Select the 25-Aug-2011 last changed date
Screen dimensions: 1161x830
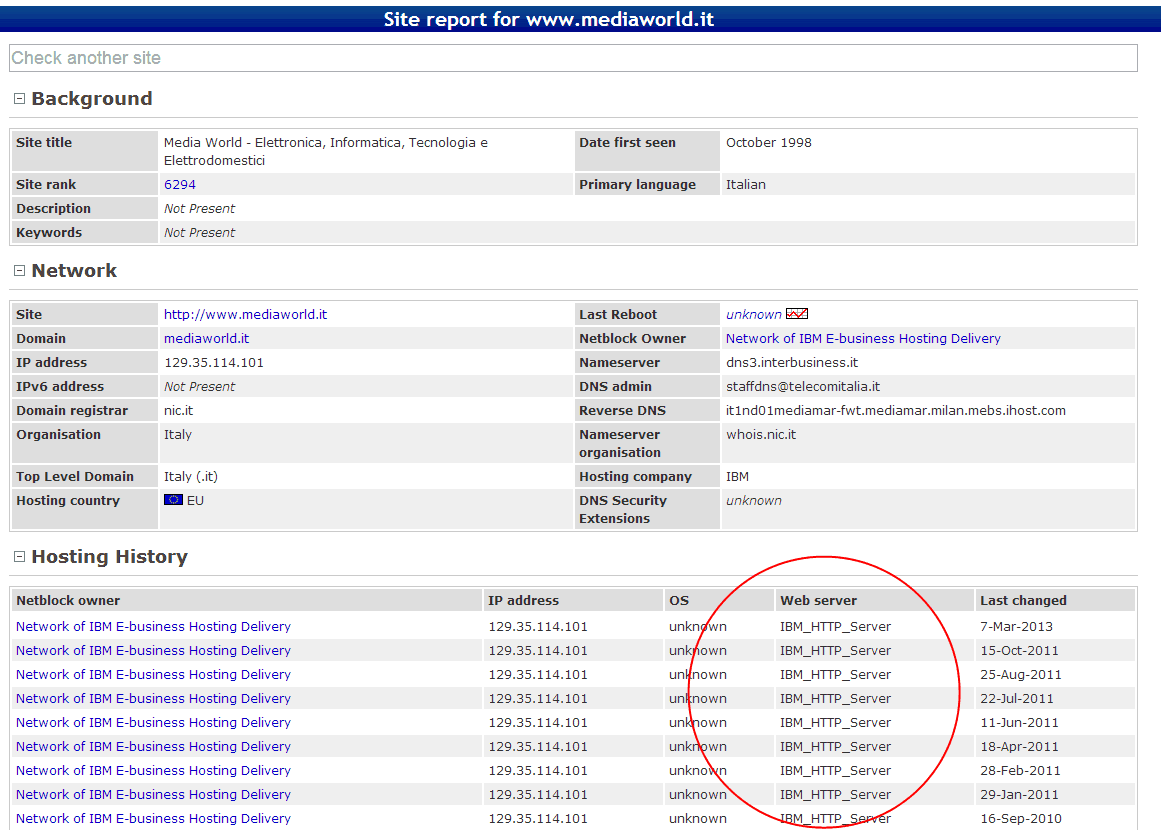pos(1021,675)
